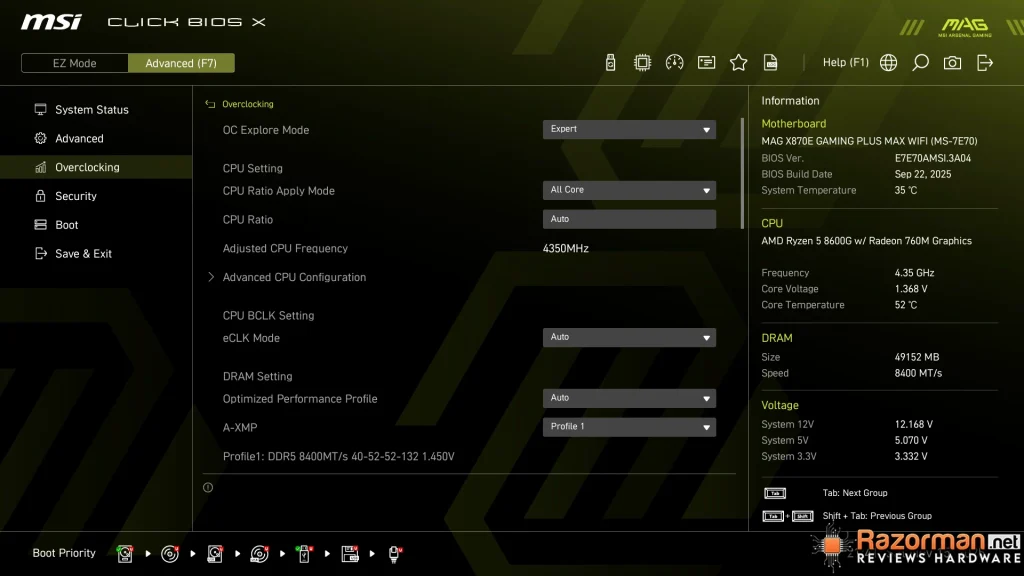1024x576 pixels.
Task: Click the CPU chip icon in toolbar
Action: click(x=643, y=63)
